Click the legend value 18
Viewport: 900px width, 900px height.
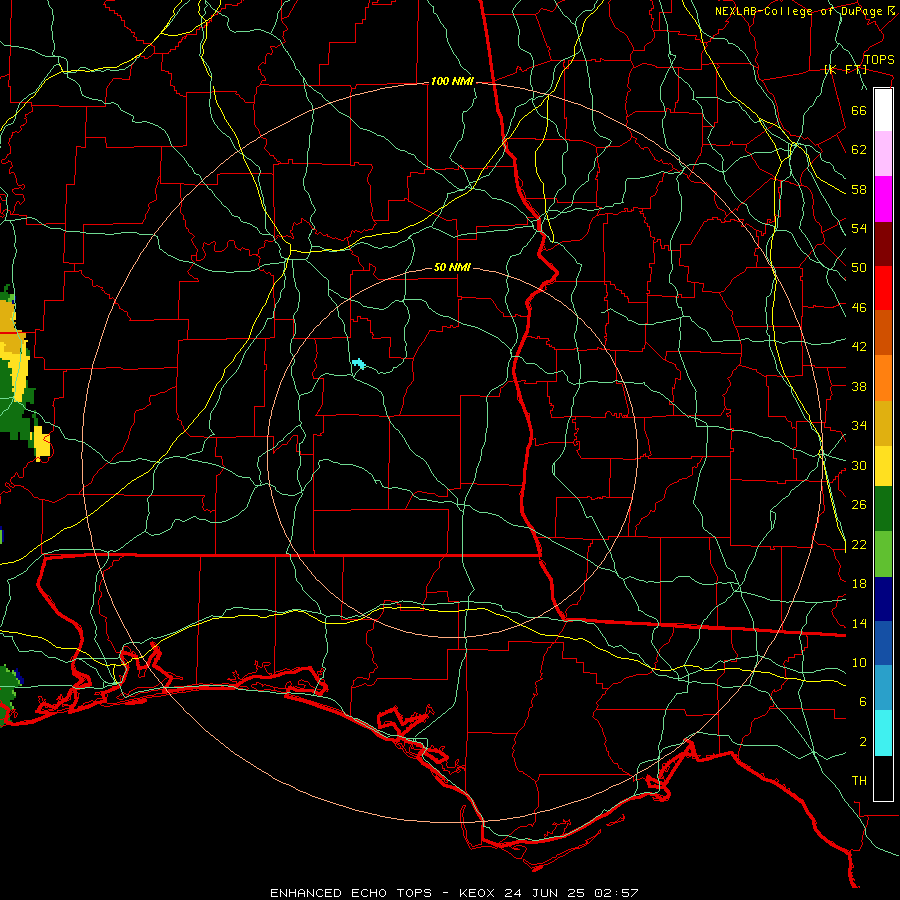(x=859, y=584)
